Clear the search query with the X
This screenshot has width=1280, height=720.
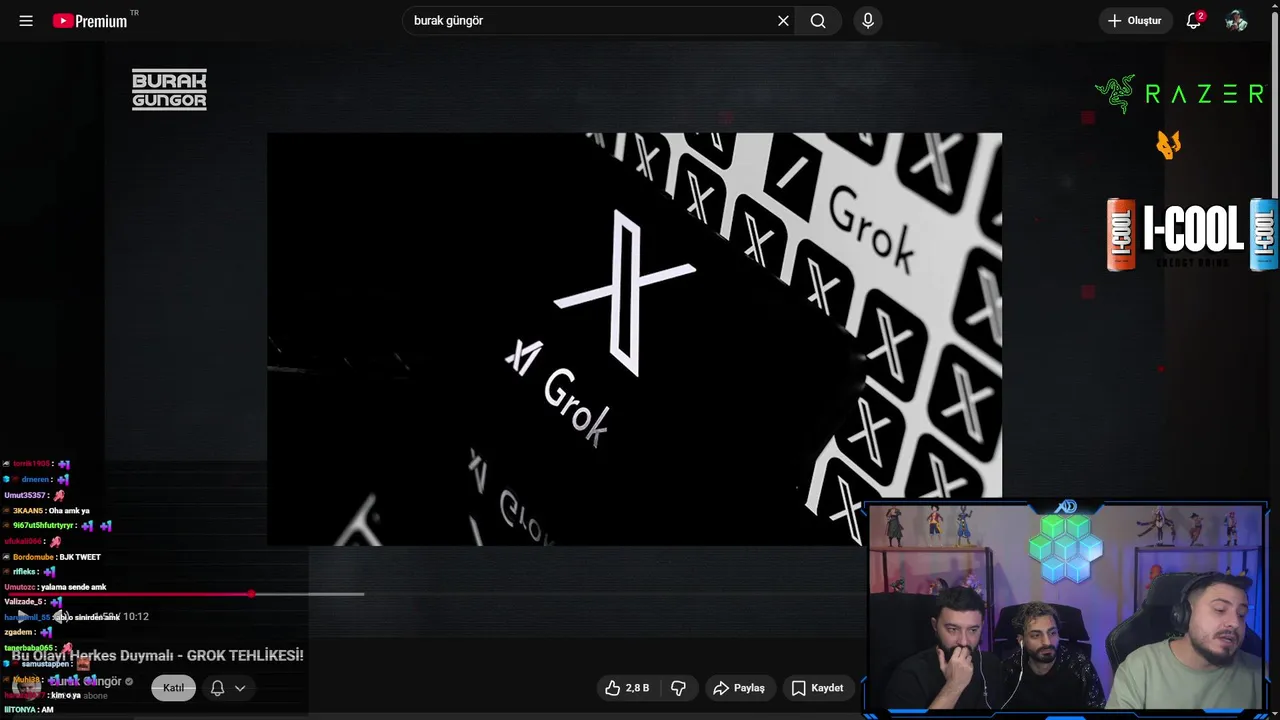click(783, 21)
